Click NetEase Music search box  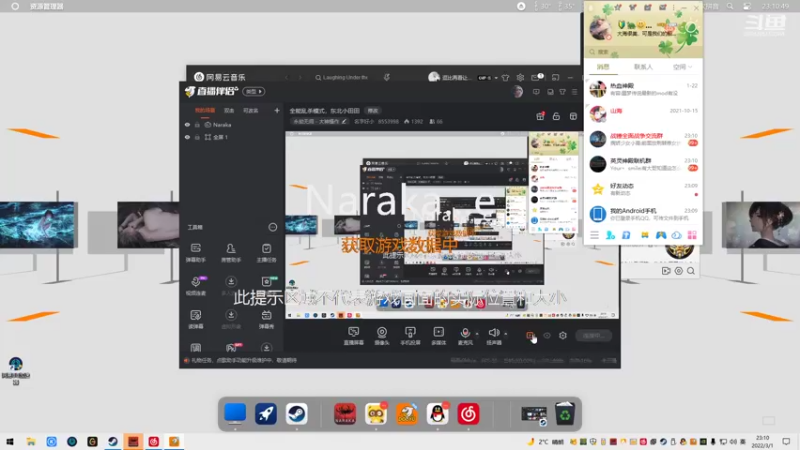click(344, 78)
